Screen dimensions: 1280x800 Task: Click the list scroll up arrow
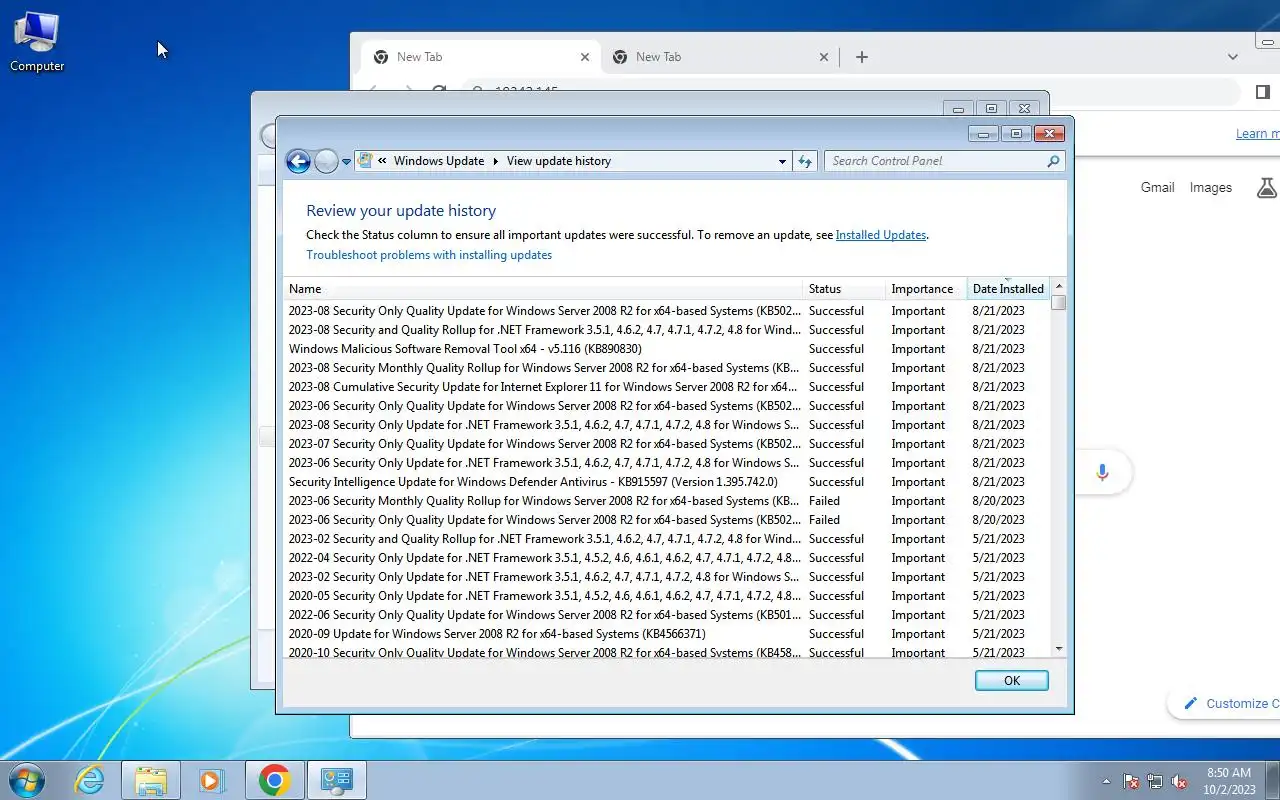coord(1059,286)
